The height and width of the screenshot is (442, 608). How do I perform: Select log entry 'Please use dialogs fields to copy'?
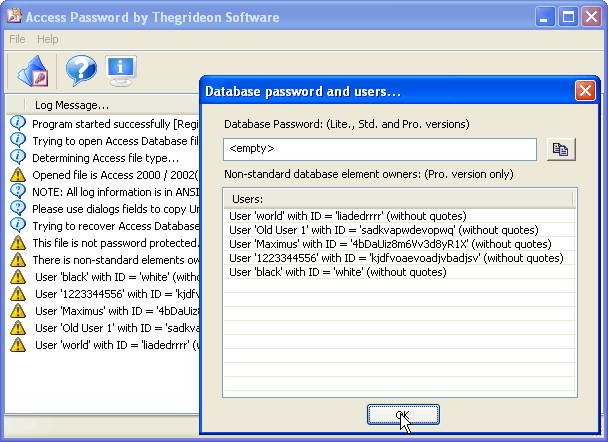(x=103, y=209)
